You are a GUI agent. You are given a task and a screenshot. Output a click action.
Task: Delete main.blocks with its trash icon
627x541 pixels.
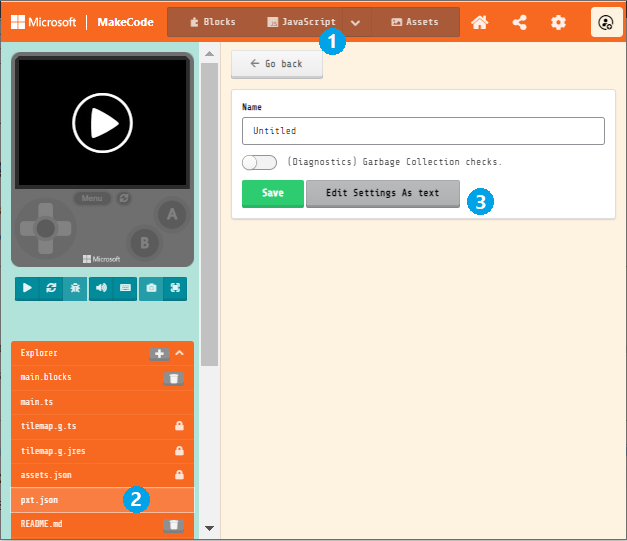[x=174, y=378]
